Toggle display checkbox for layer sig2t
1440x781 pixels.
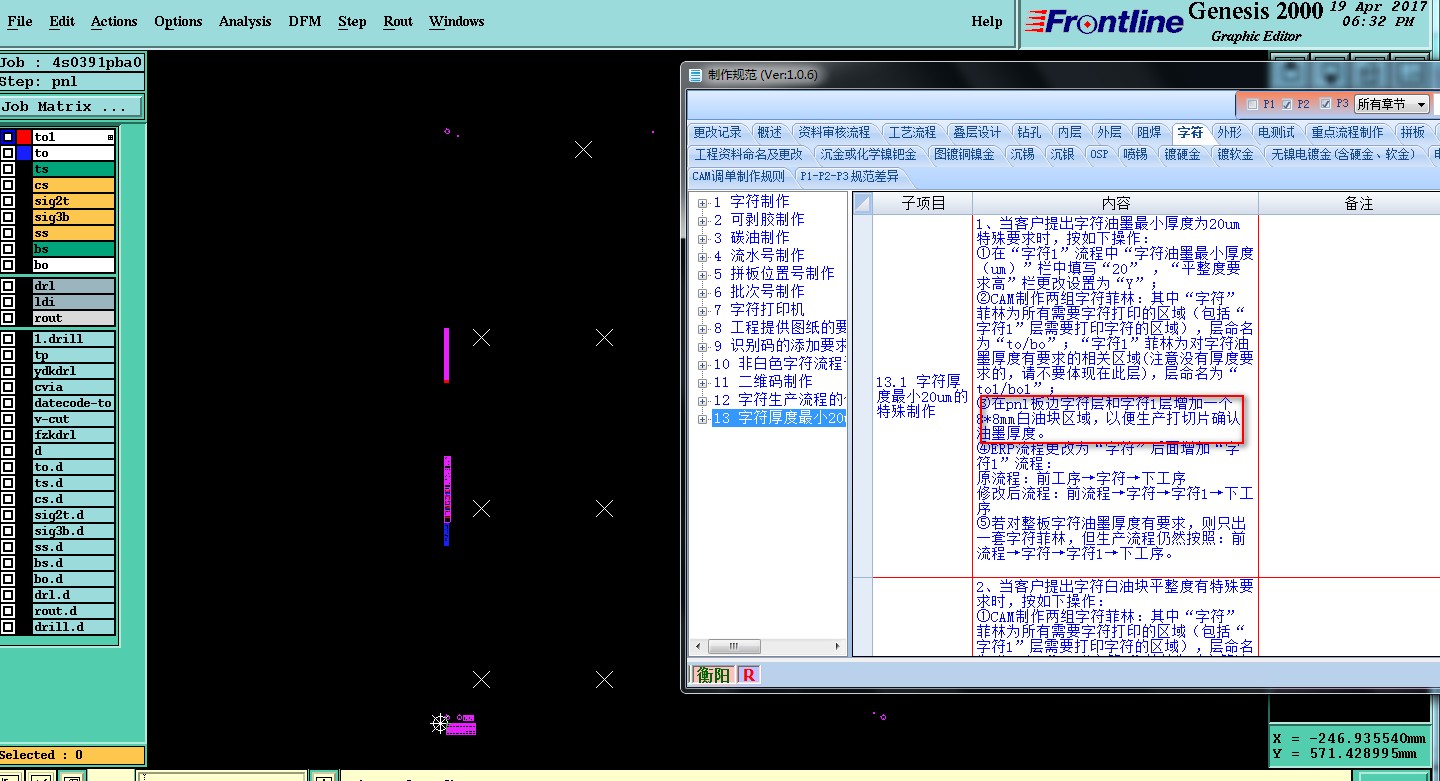(8, 201)
